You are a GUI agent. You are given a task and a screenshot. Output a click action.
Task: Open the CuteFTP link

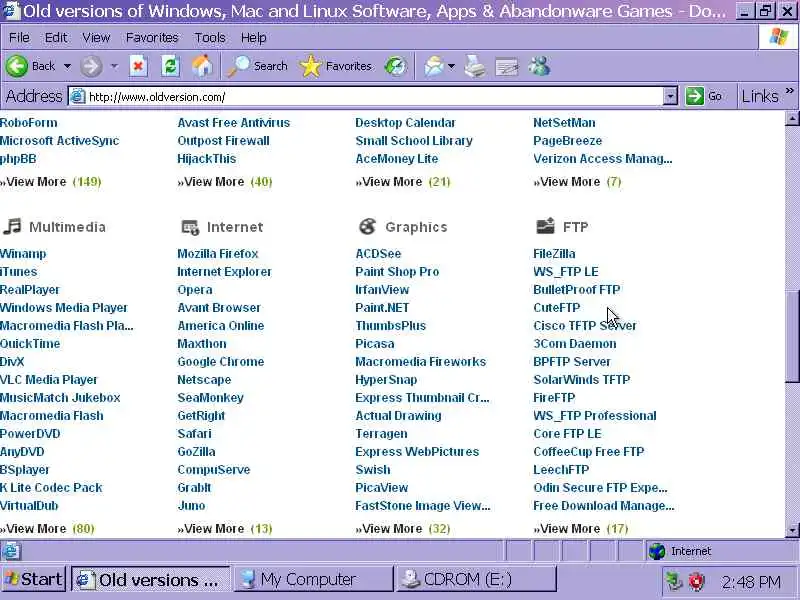pyautogui.click(x=557, y=308)
